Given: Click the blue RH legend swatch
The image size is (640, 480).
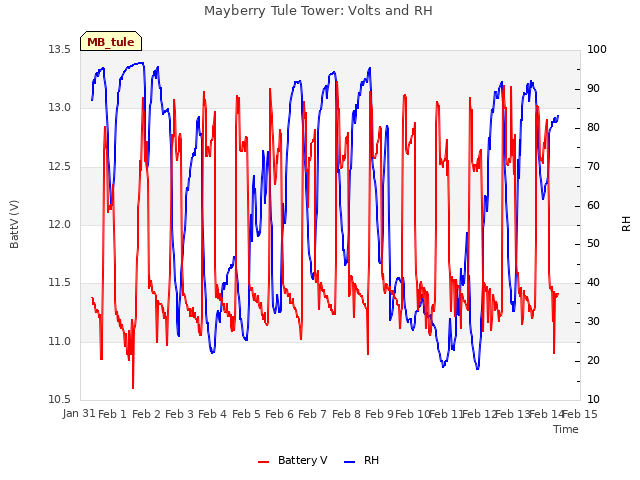Looking at the screenshot, I should 350,462.
